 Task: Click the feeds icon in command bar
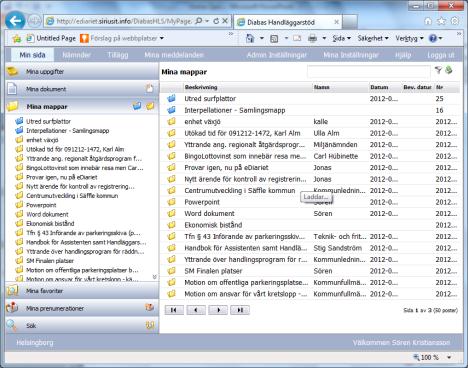coord(274,39)
